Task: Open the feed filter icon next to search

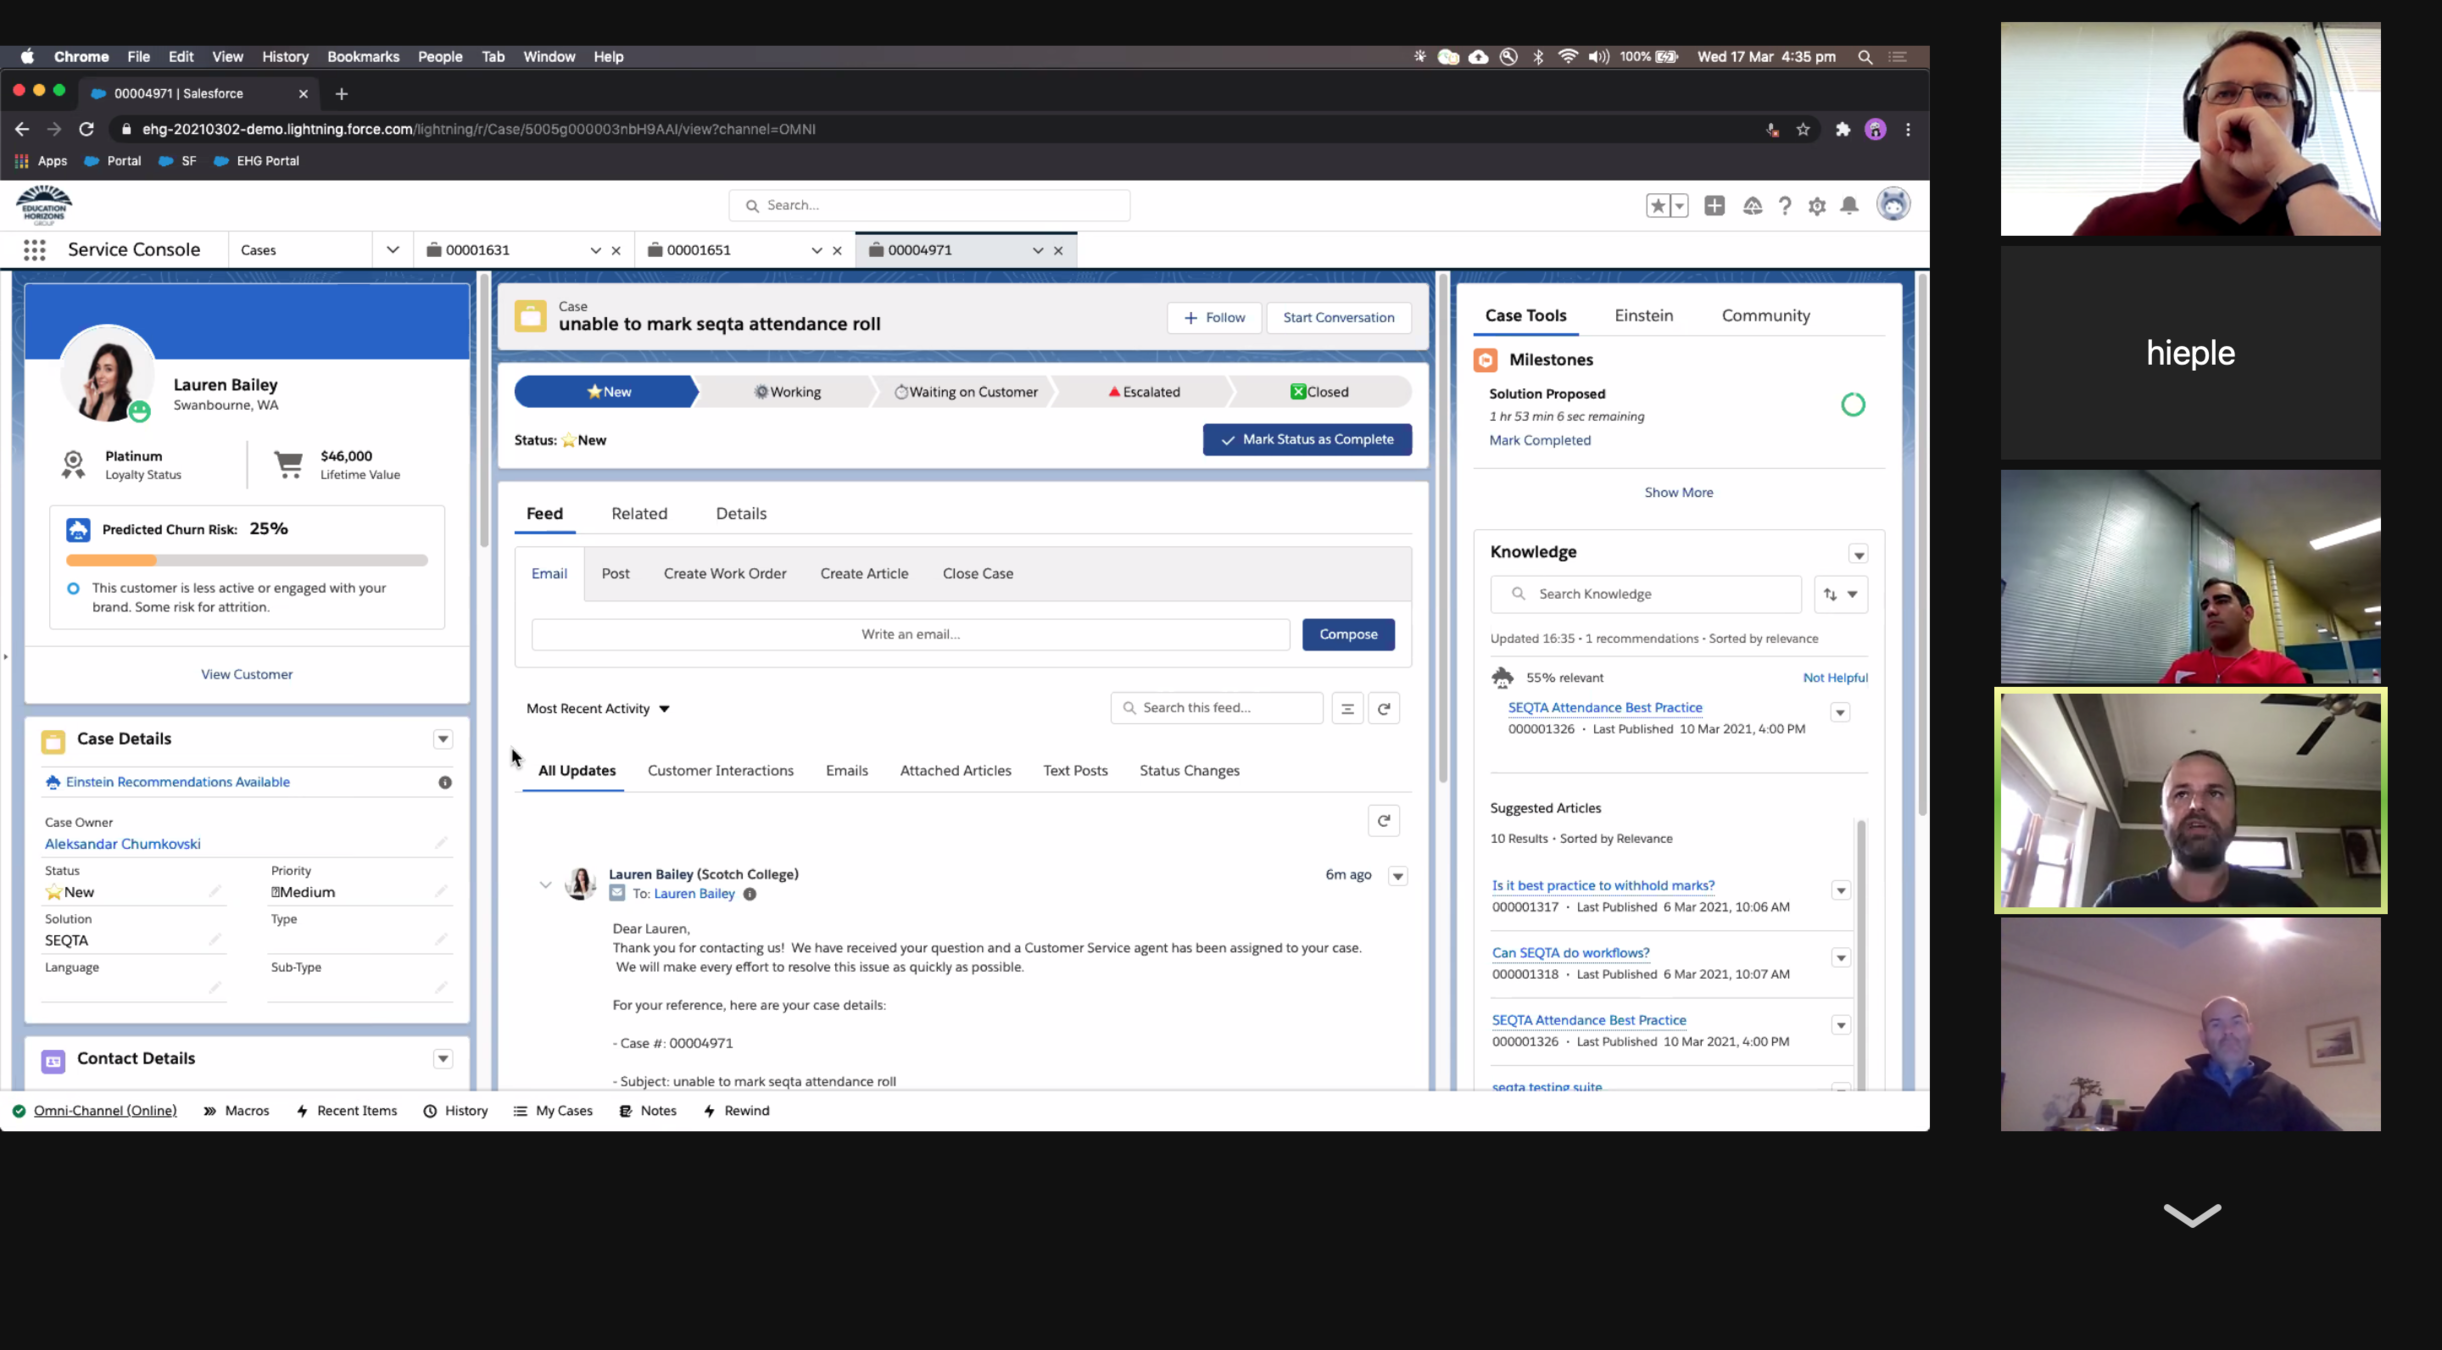Action: [x=1346, y=708]
